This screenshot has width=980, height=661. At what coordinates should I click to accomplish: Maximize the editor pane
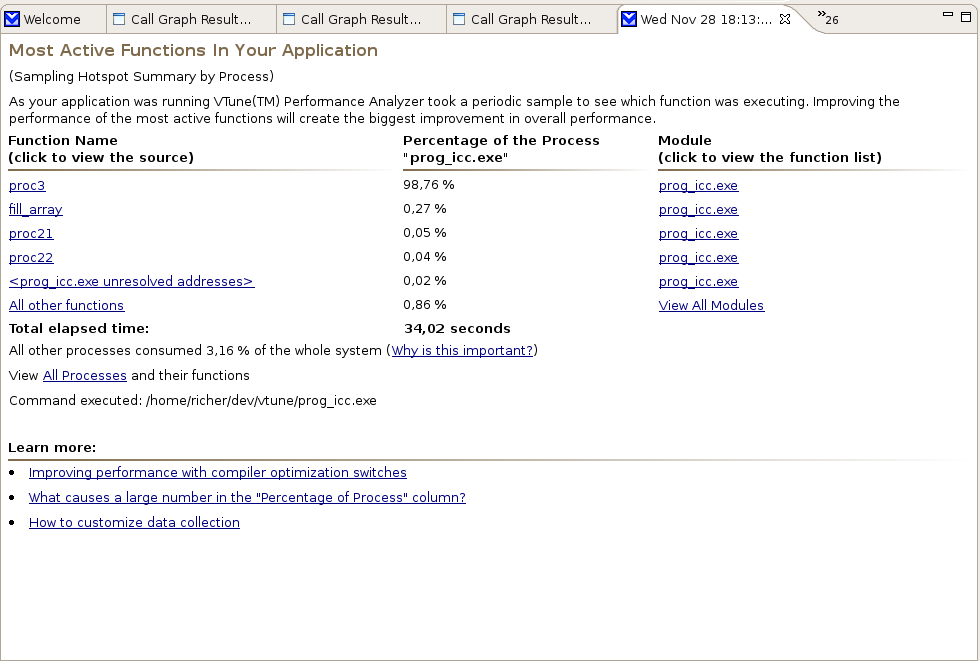[x=968, y=16]
